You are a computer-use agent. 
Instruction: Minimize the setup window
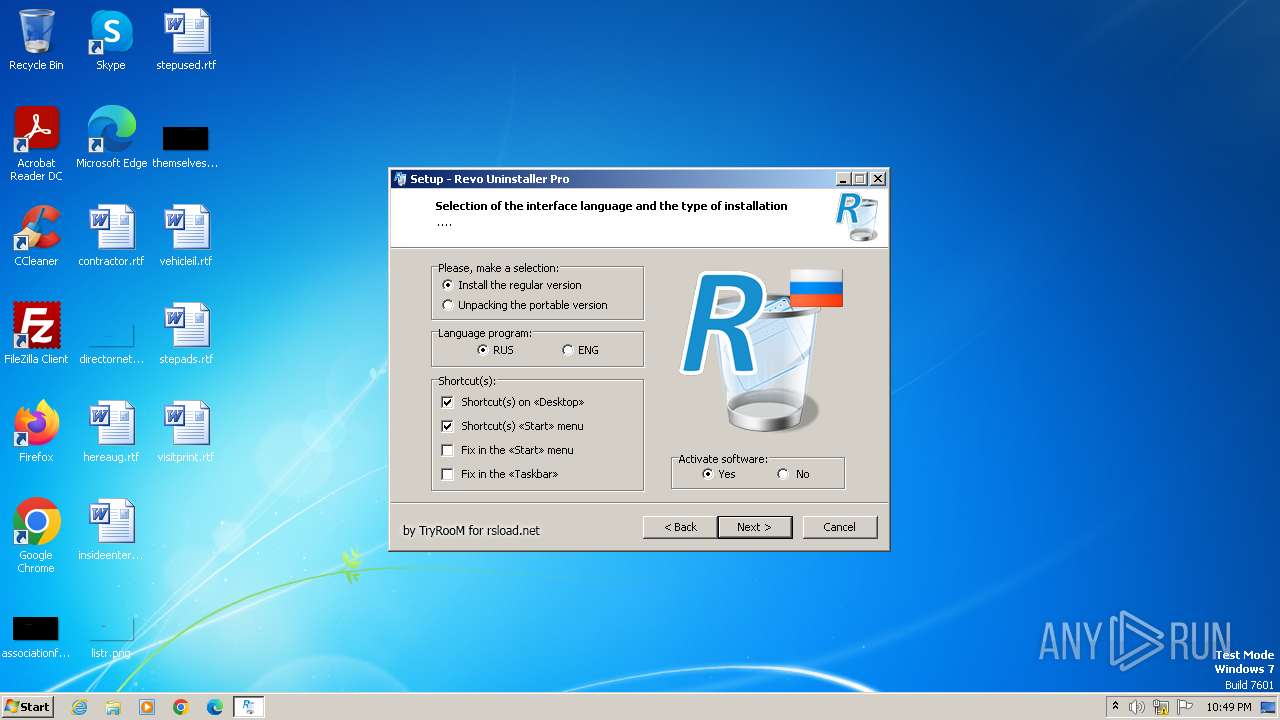coord(844,179)
